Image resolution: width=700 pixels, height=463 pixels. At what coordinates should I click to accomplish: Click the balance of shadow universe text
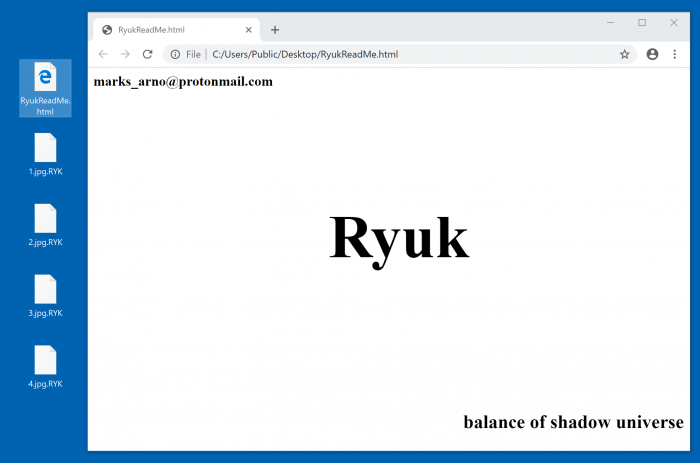point(573,422)
